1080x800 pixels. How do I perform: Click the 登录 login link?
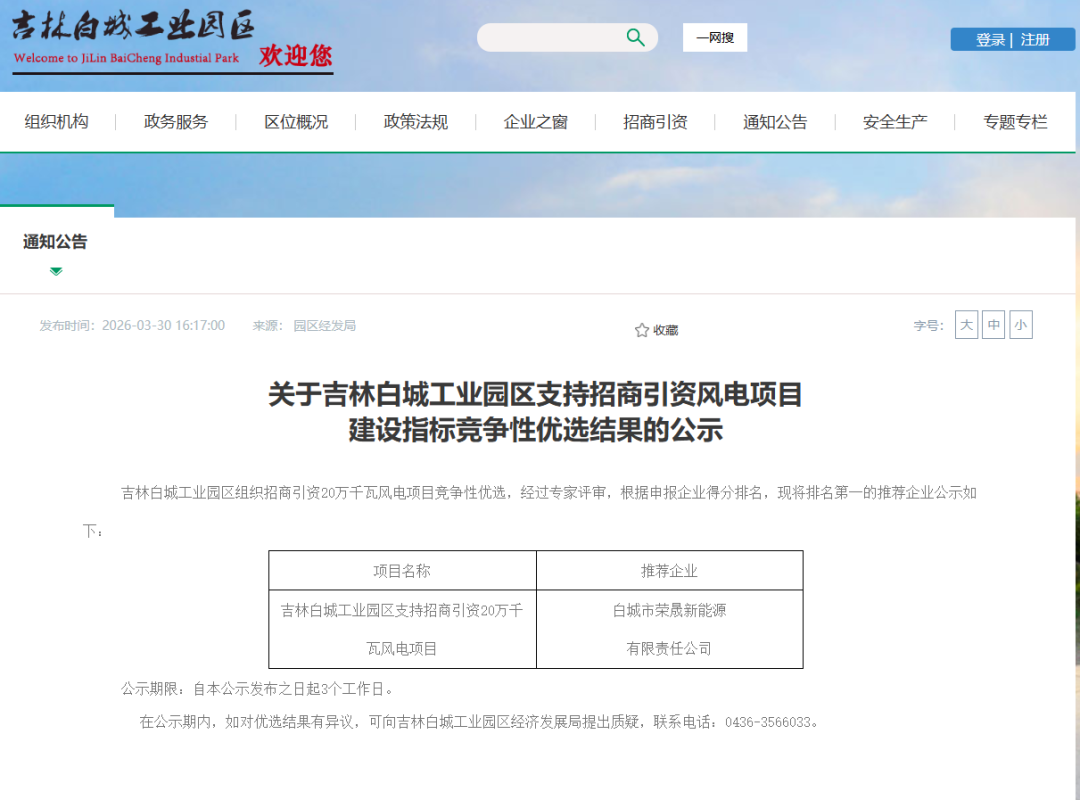[990, 40]
